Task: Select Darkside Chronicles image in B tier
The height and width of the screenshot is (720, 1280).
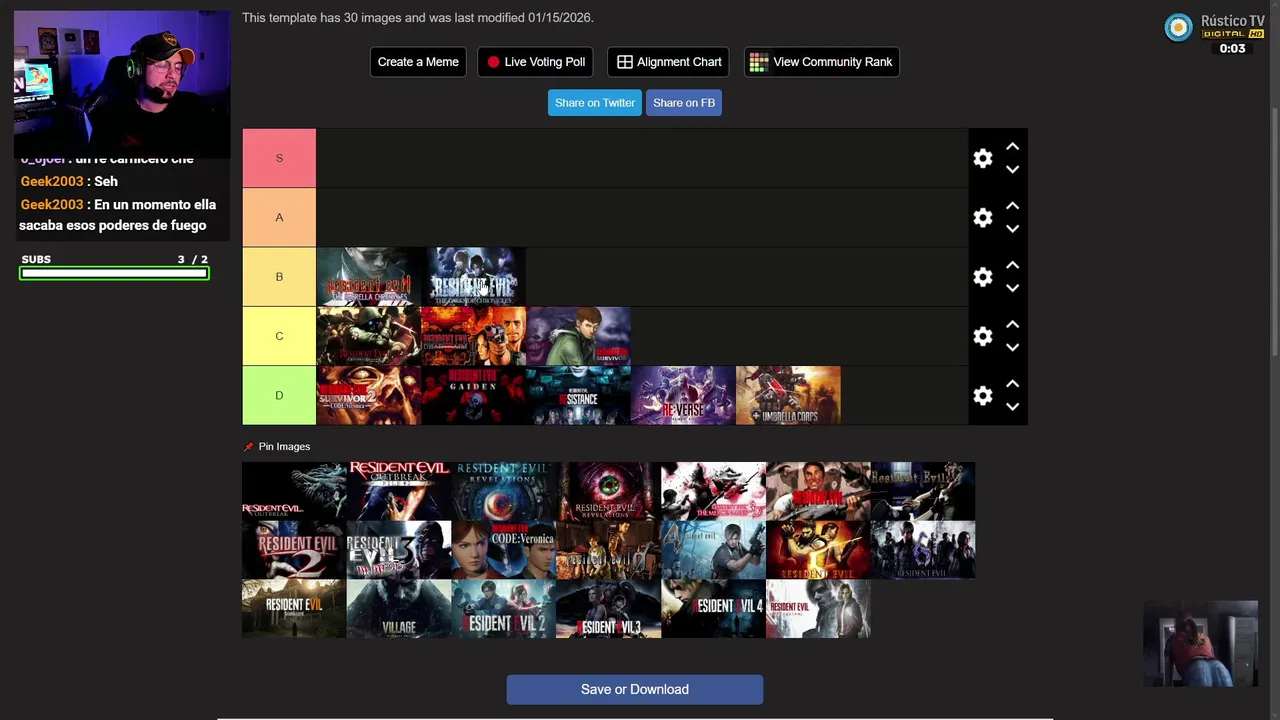Action: (x=474, y=276)
